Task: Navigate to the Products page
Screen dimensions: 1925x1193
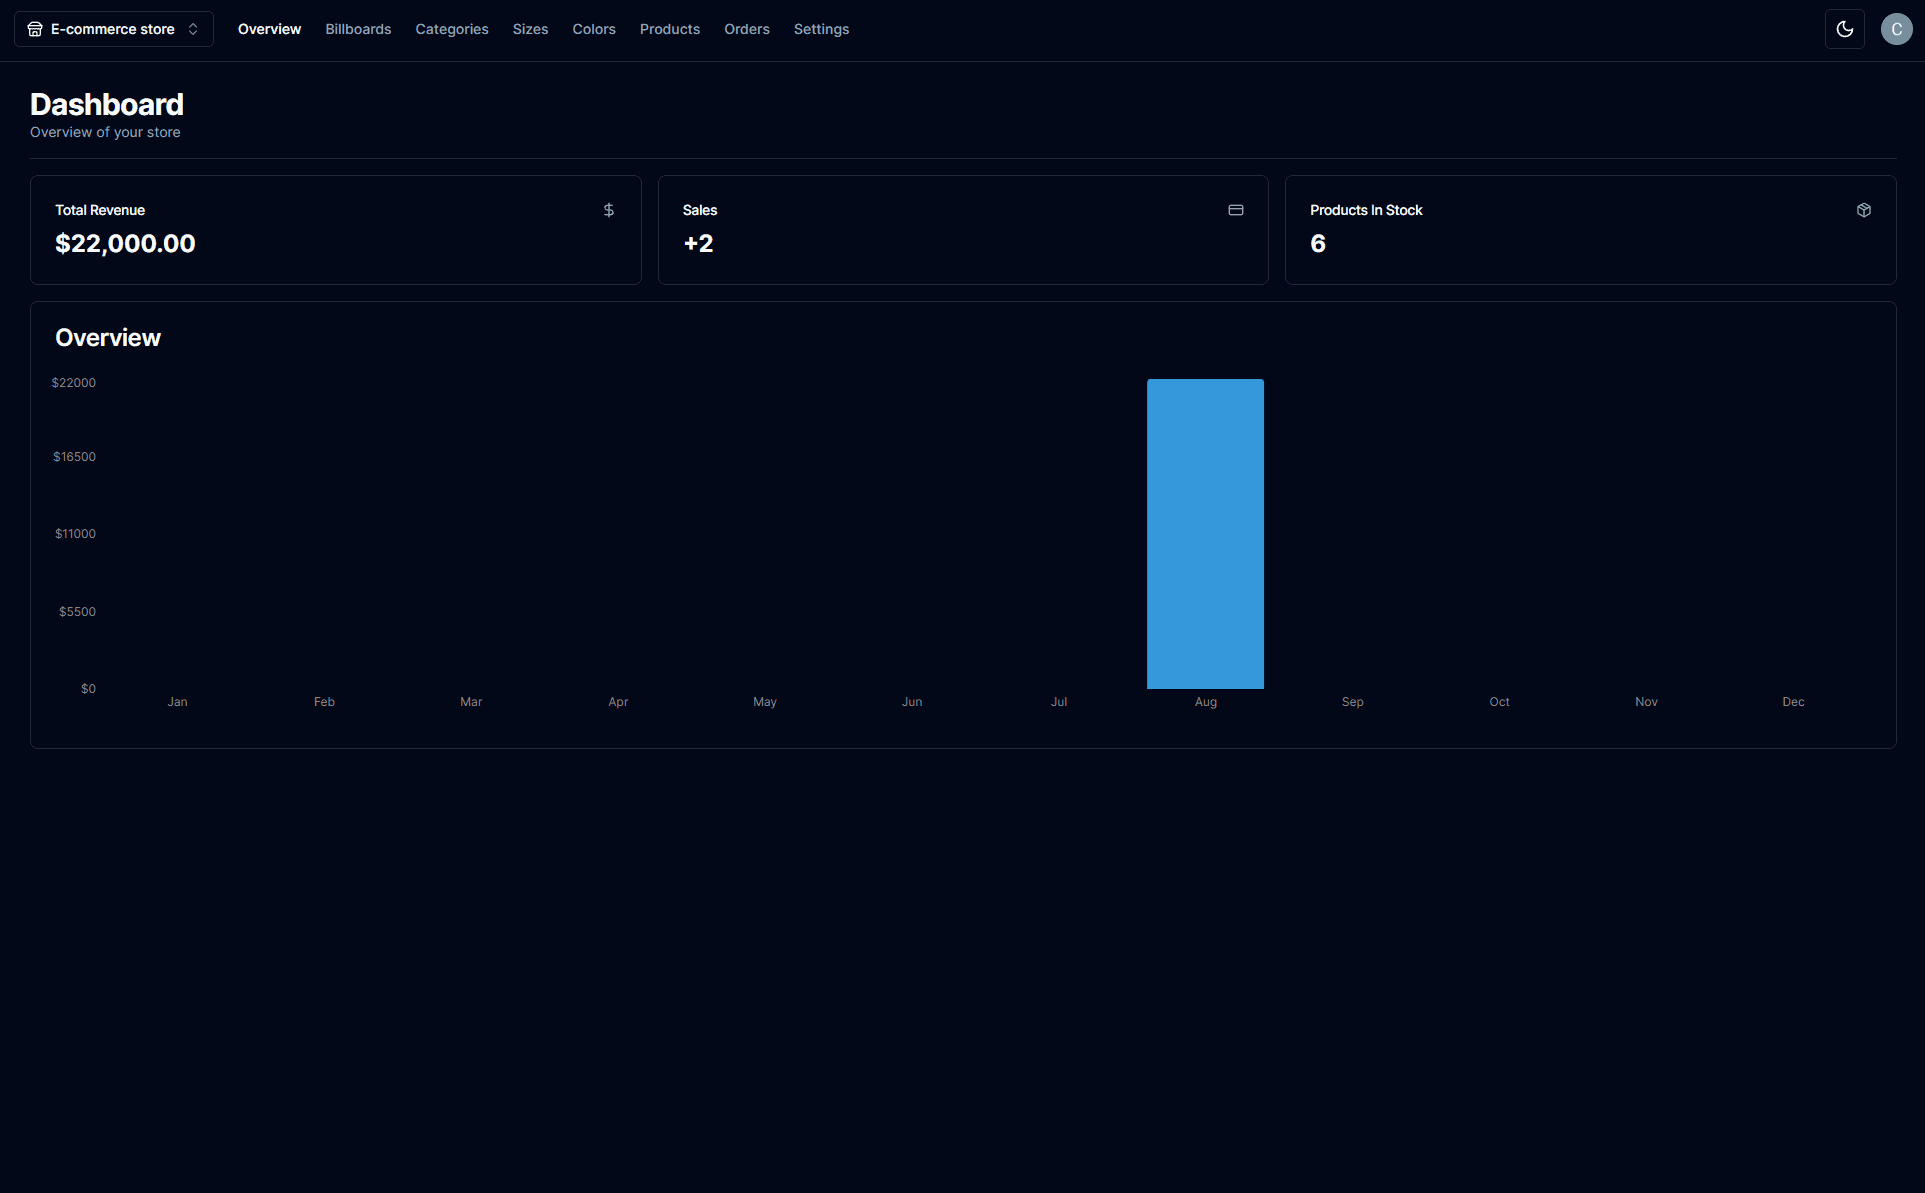Action: pos(669,29)
